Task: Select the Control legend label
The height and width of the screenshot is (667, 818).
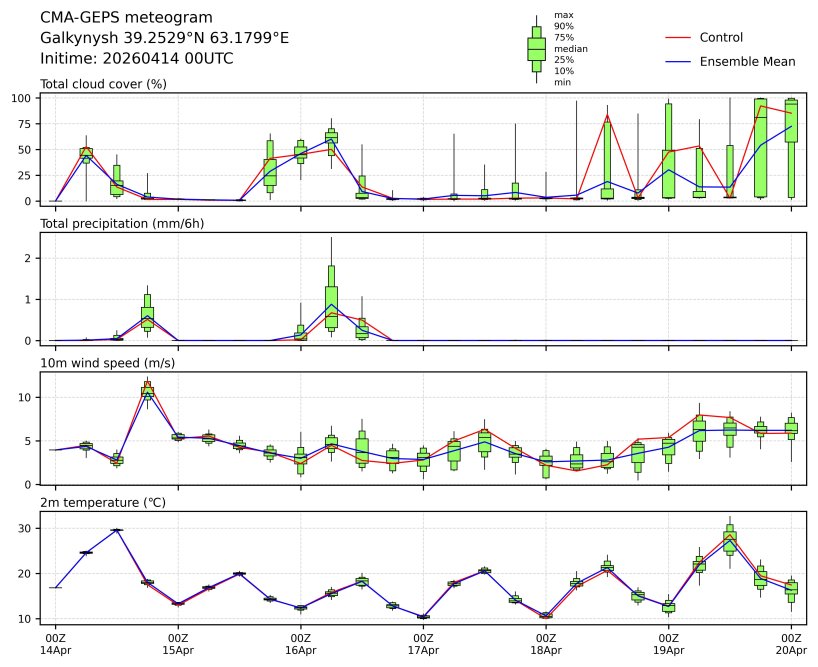Action: point(721,38)
